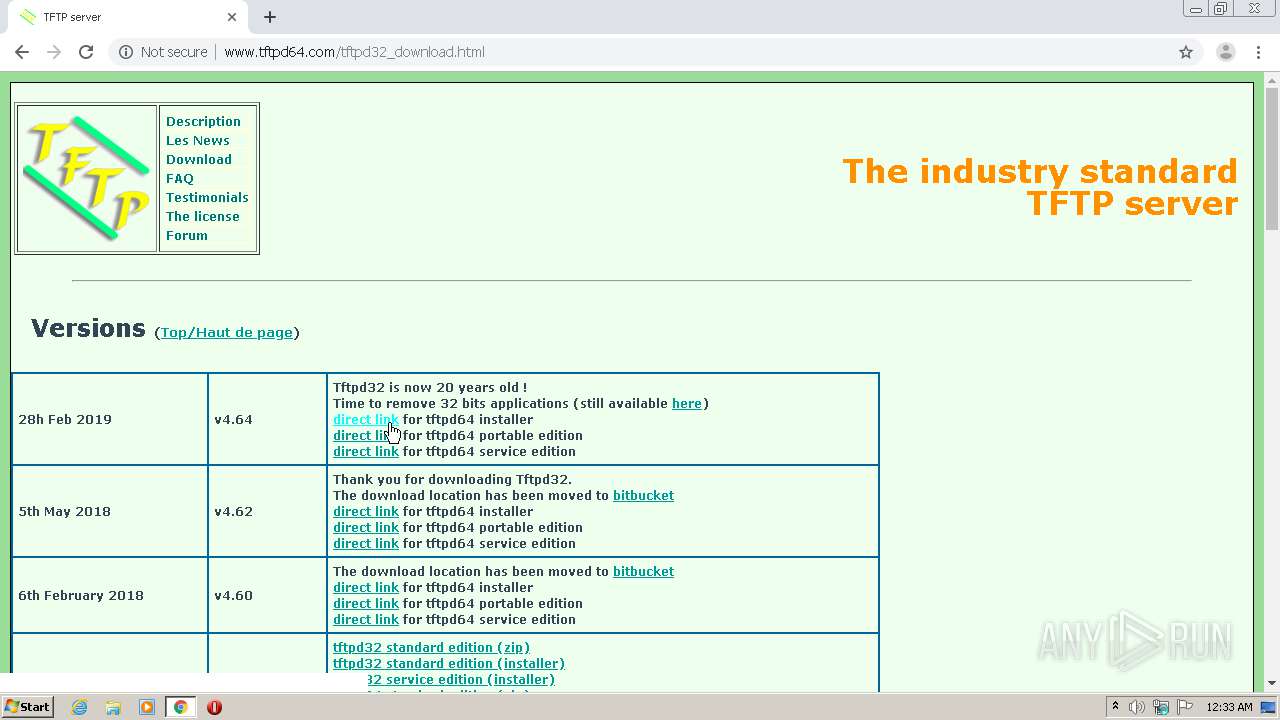Download v4.62 portable edition direct link
1280x720 pixels.
click(366, 528)
